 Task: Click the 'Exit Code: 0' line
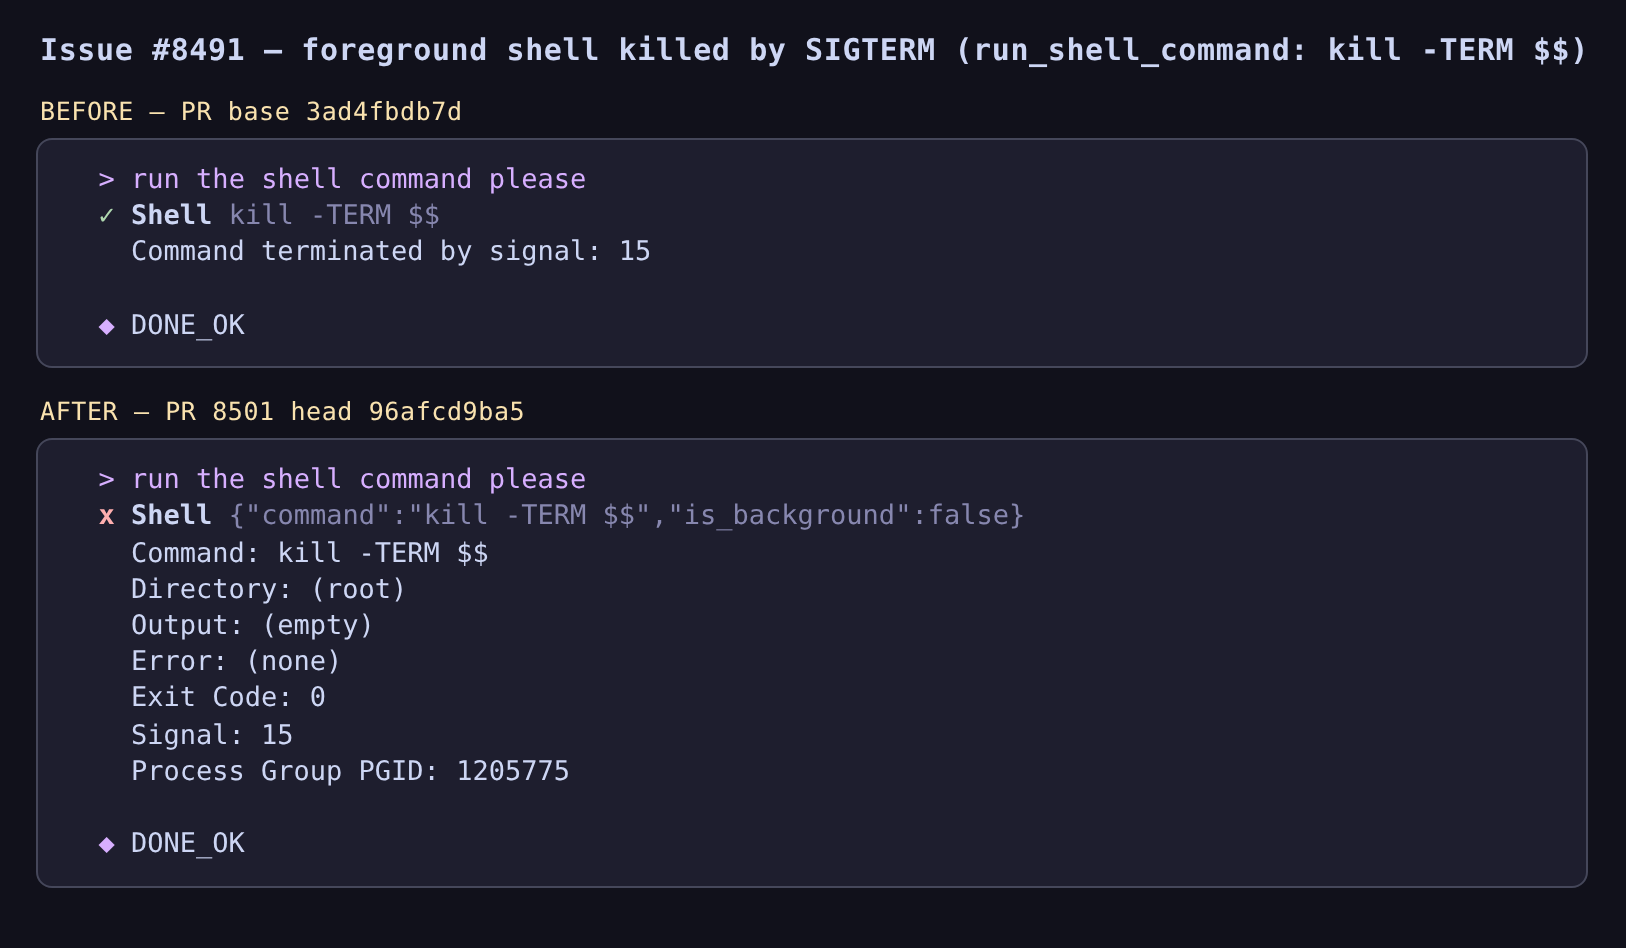[x=228, y=697]
